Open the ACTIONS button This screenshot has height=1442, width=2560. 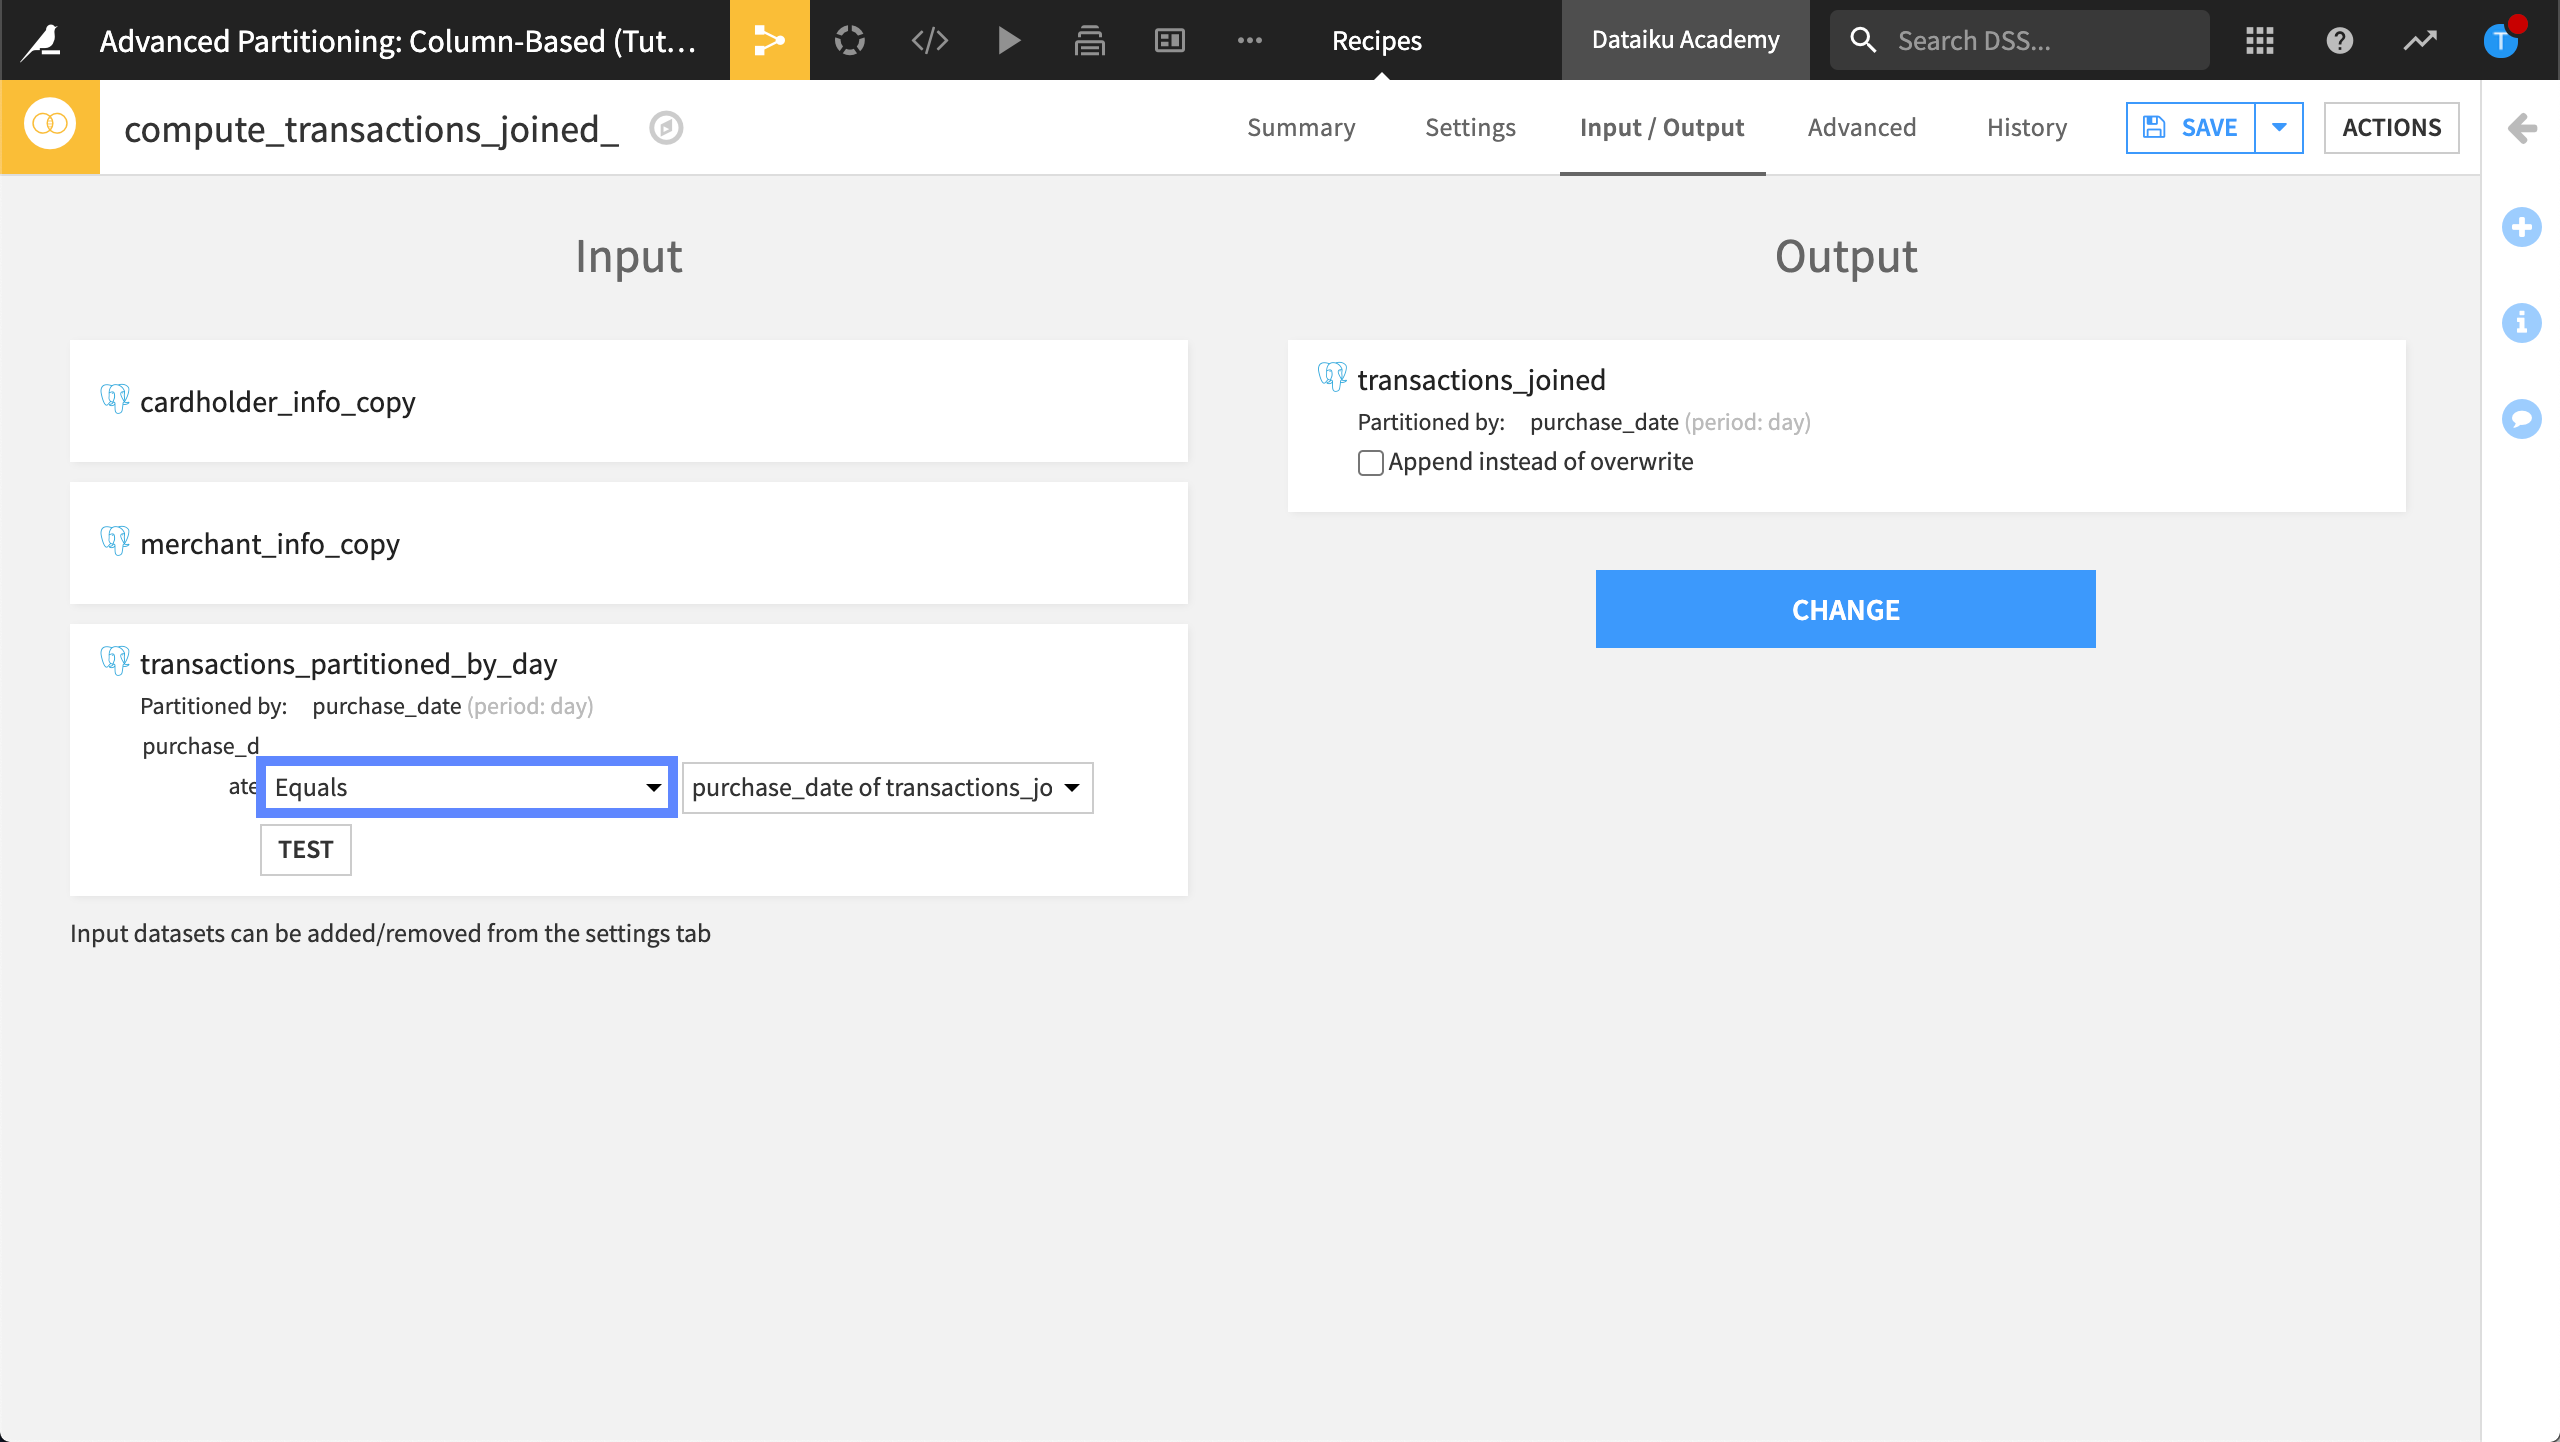pyautogui.click(x=2391, y=127)
